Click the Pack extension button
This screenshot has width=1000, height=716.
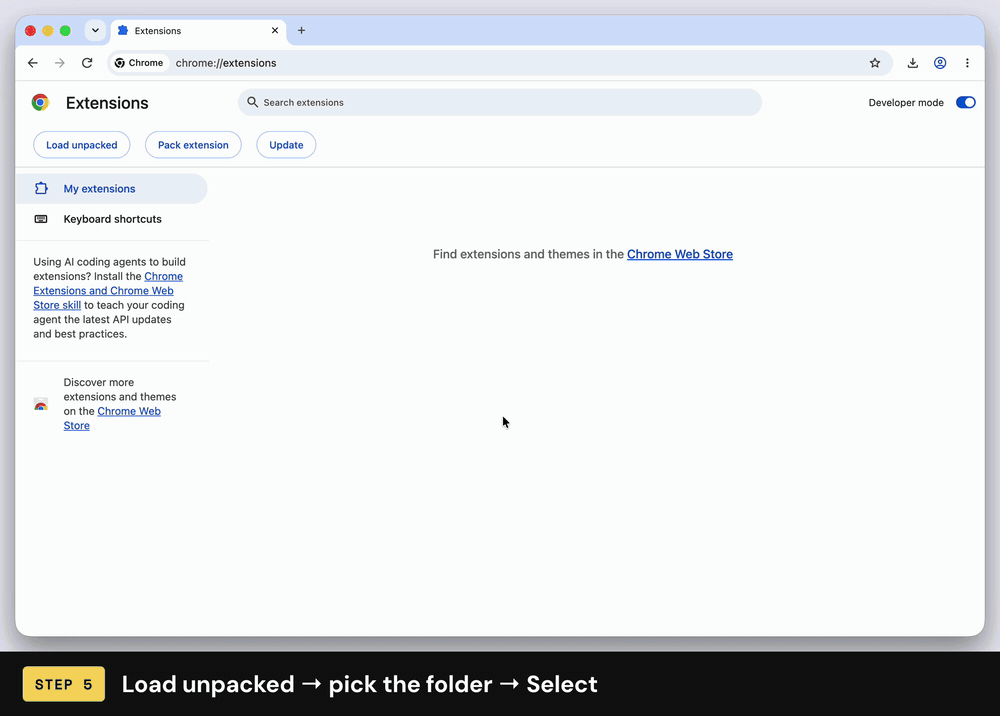(193, 145)
